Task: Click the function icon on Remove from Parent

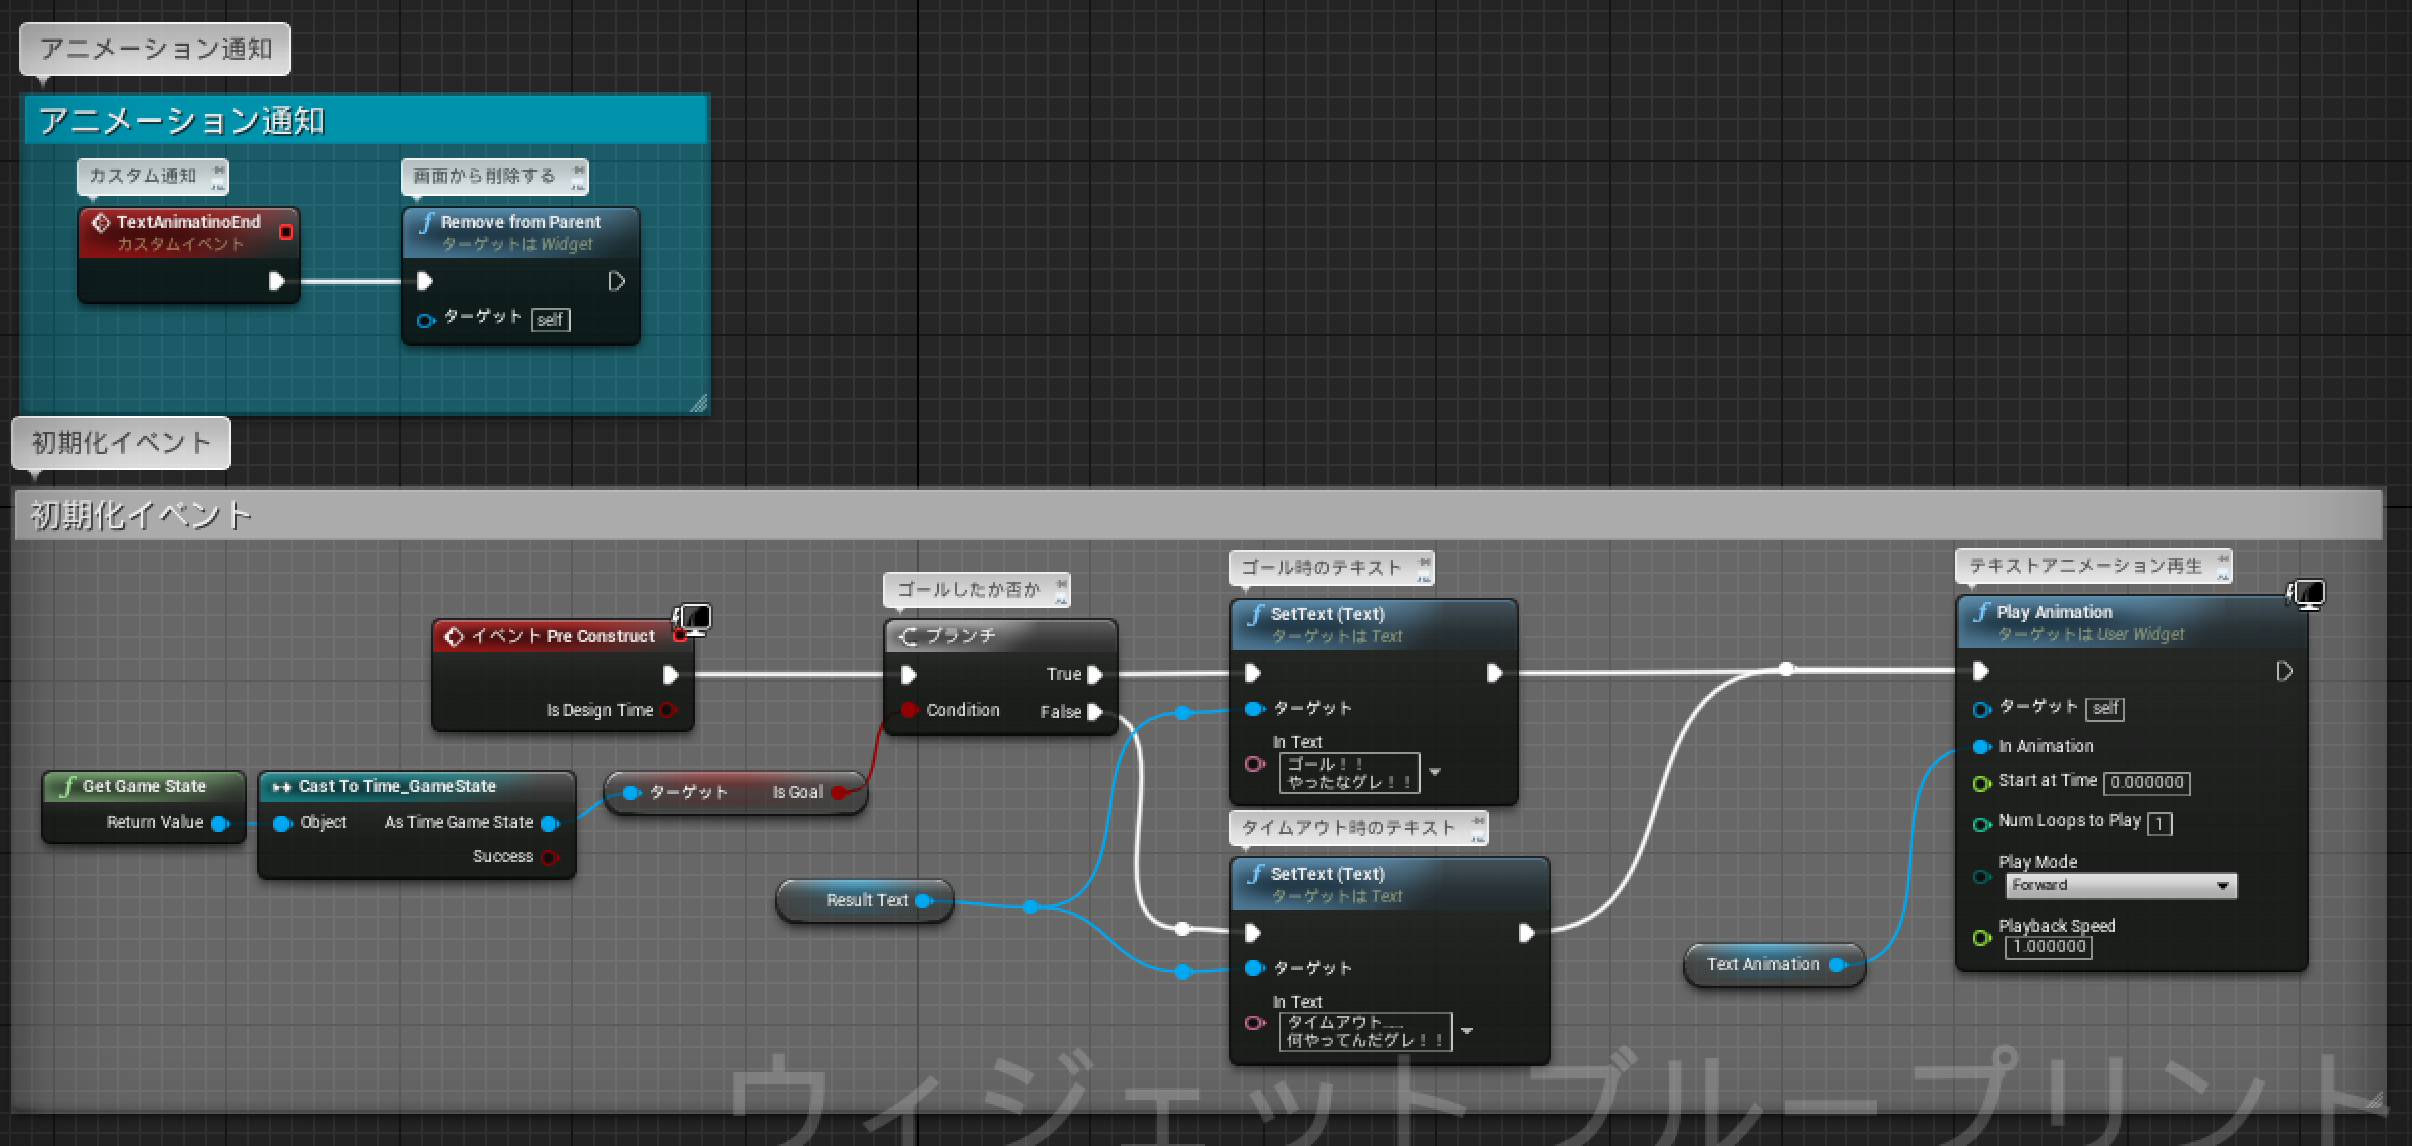Action: pyautogui.click(x=426, y=222)
